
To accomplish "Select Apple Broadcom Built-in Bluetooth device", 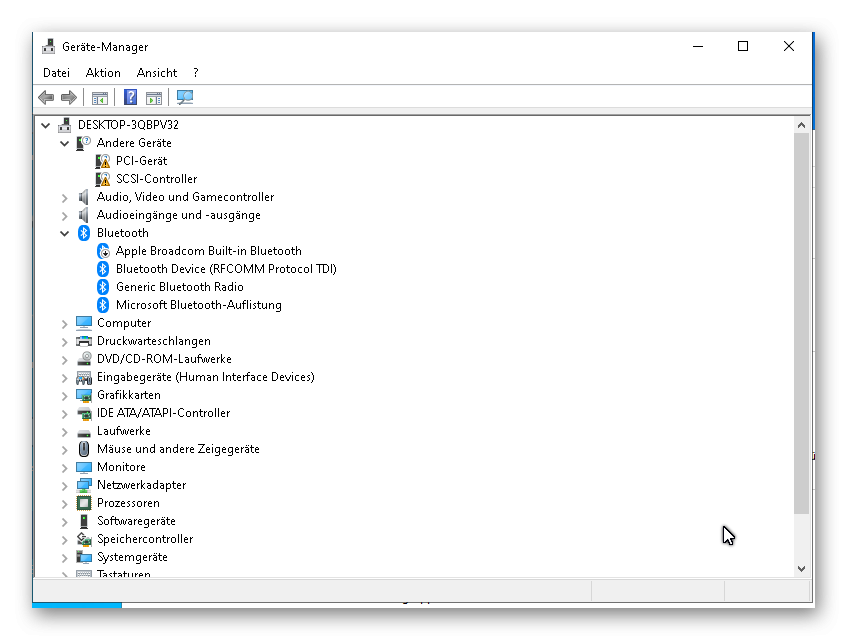I will point(208,251).
